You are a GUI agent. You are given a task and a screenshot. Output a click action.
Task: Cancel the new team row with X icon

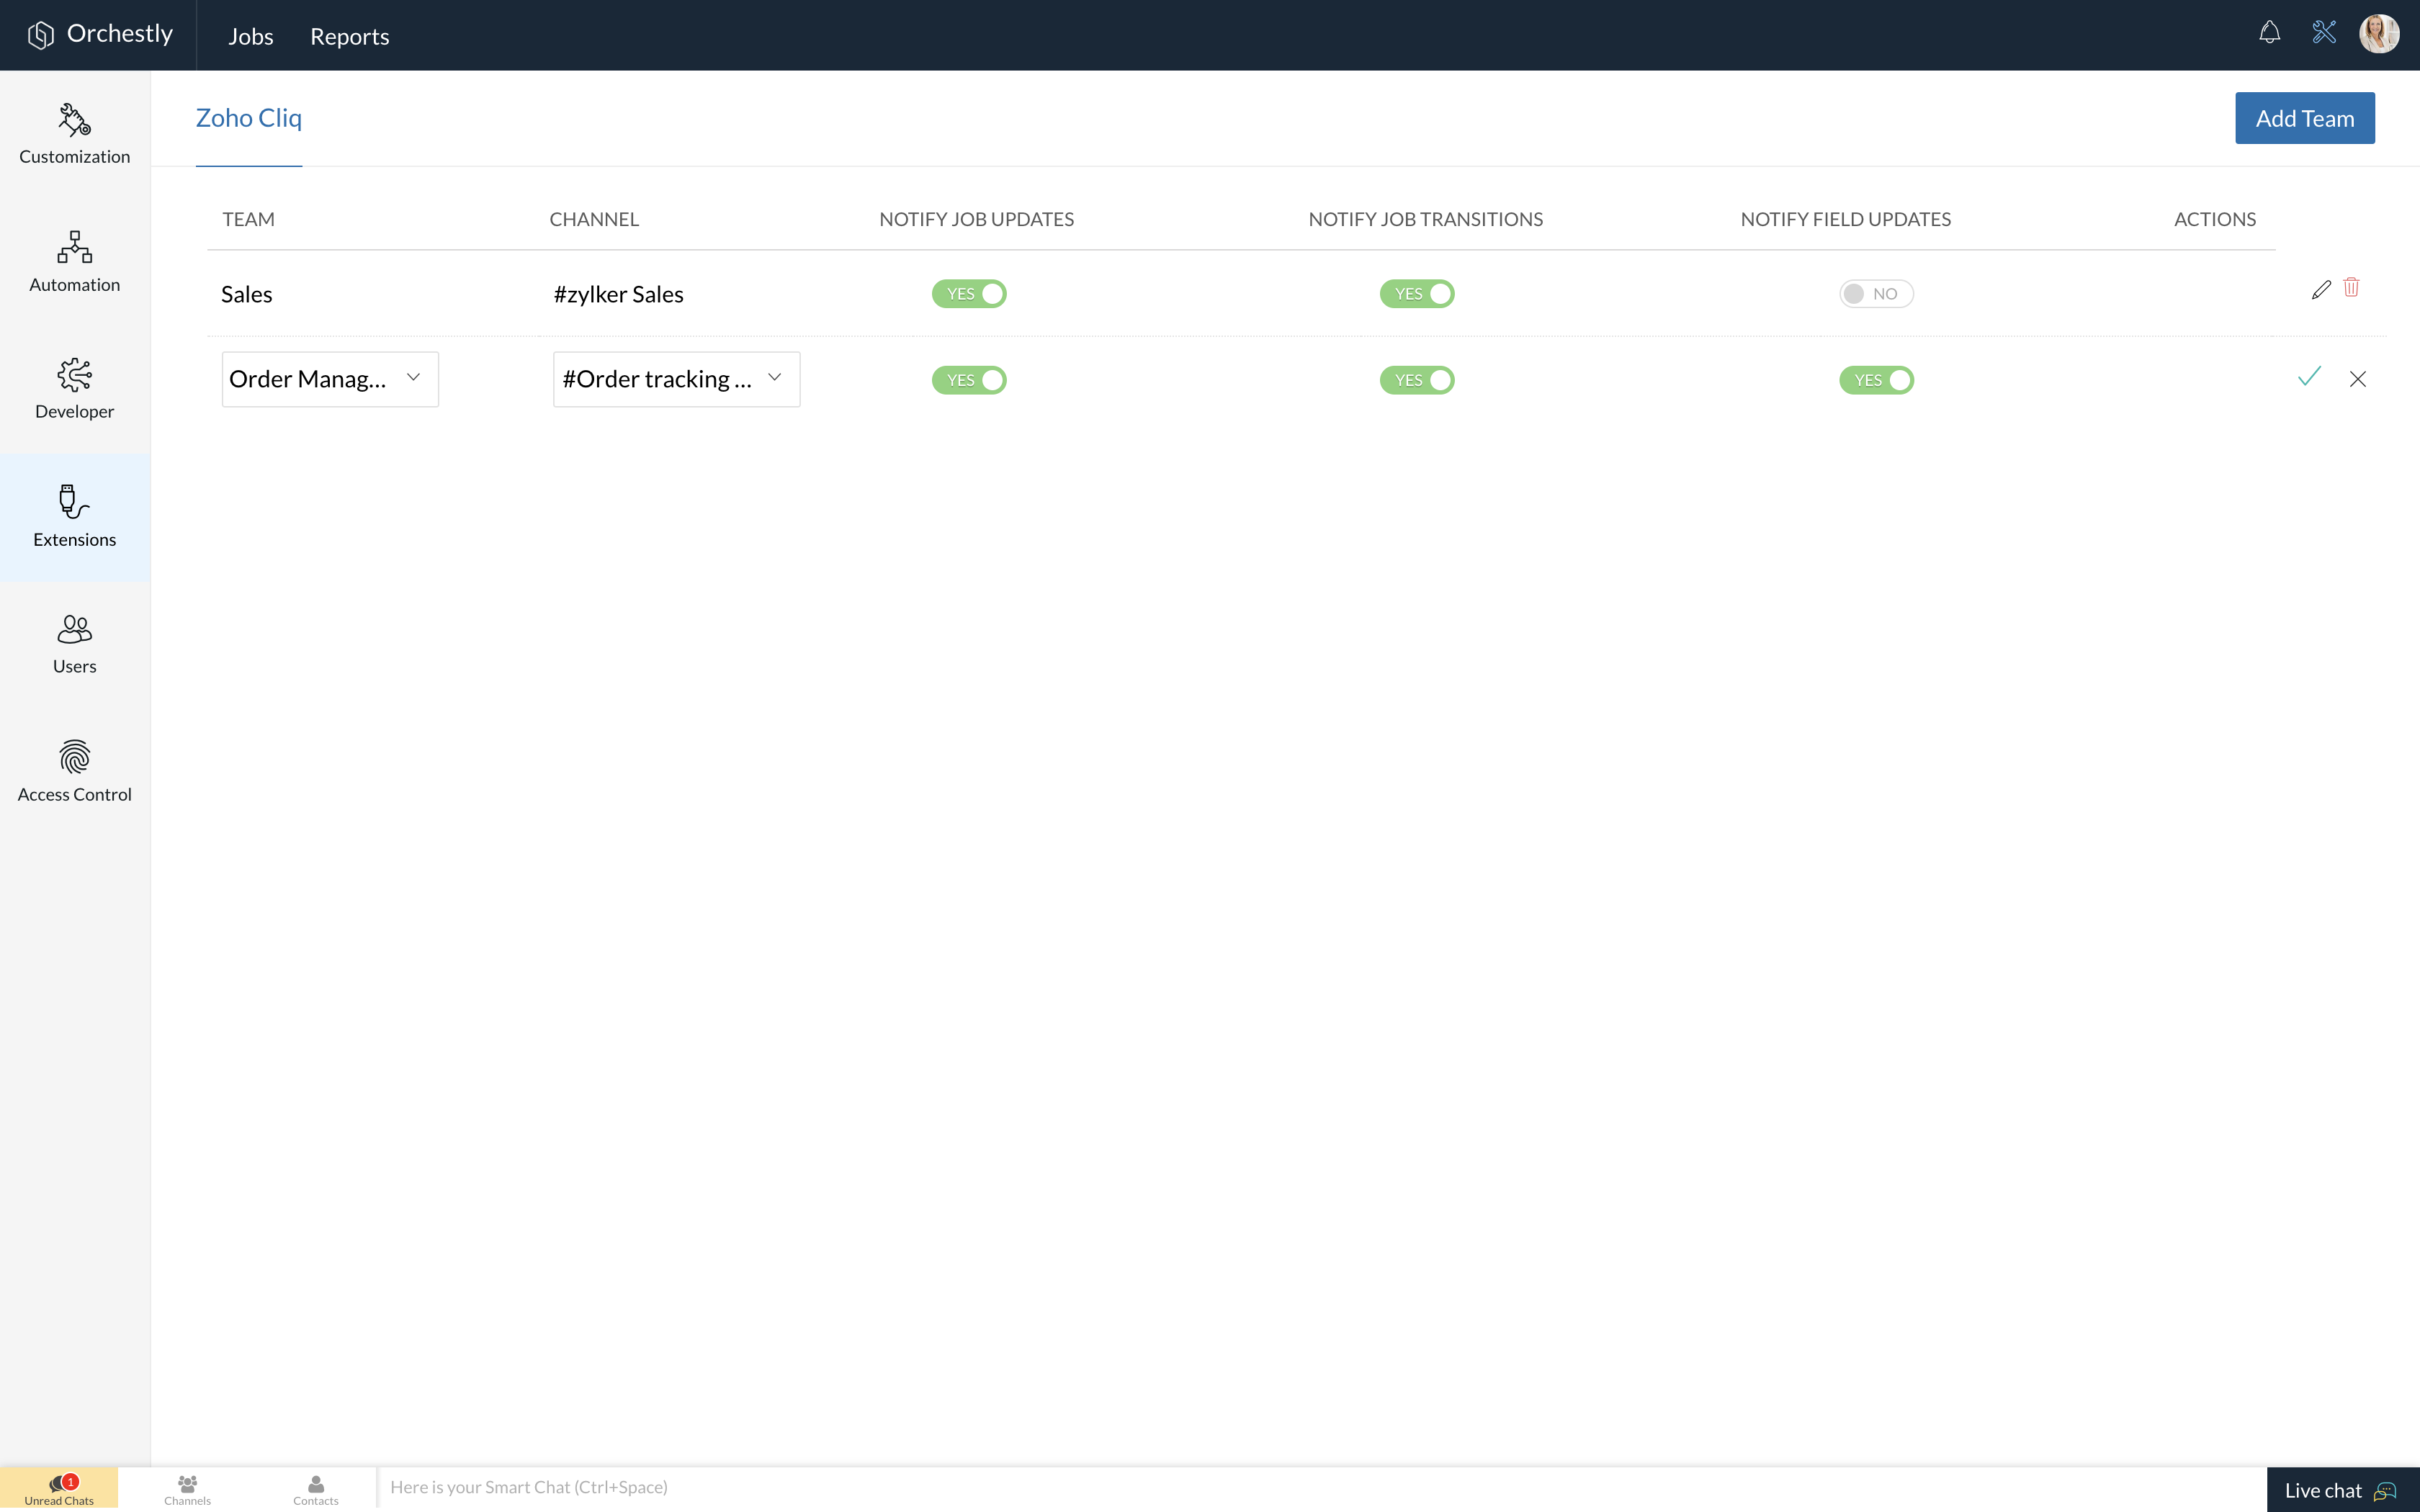click(x=2357, y=379)
